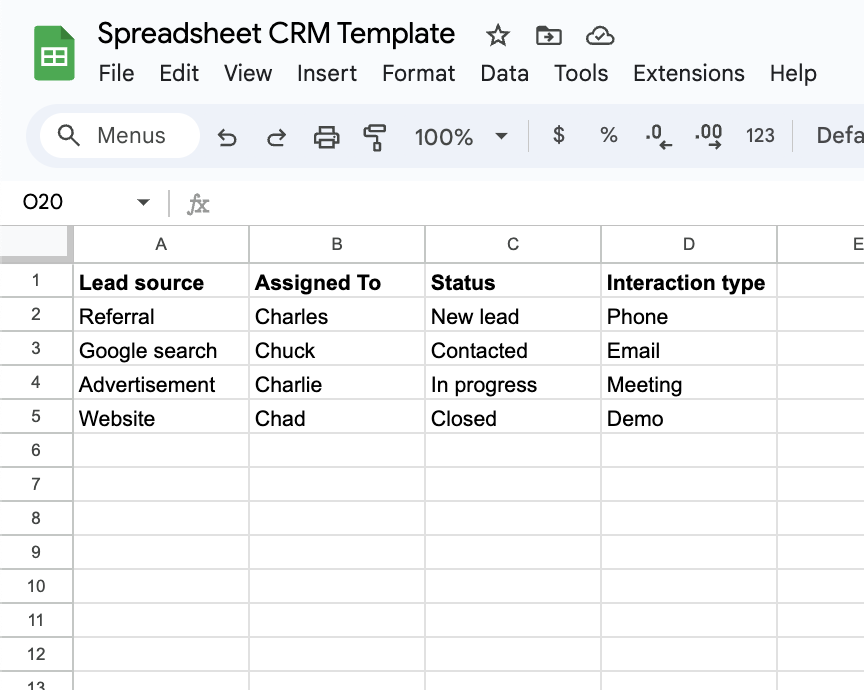Click the Google Sheets home logo
The image size is (864, 690).
coord(55,53)
